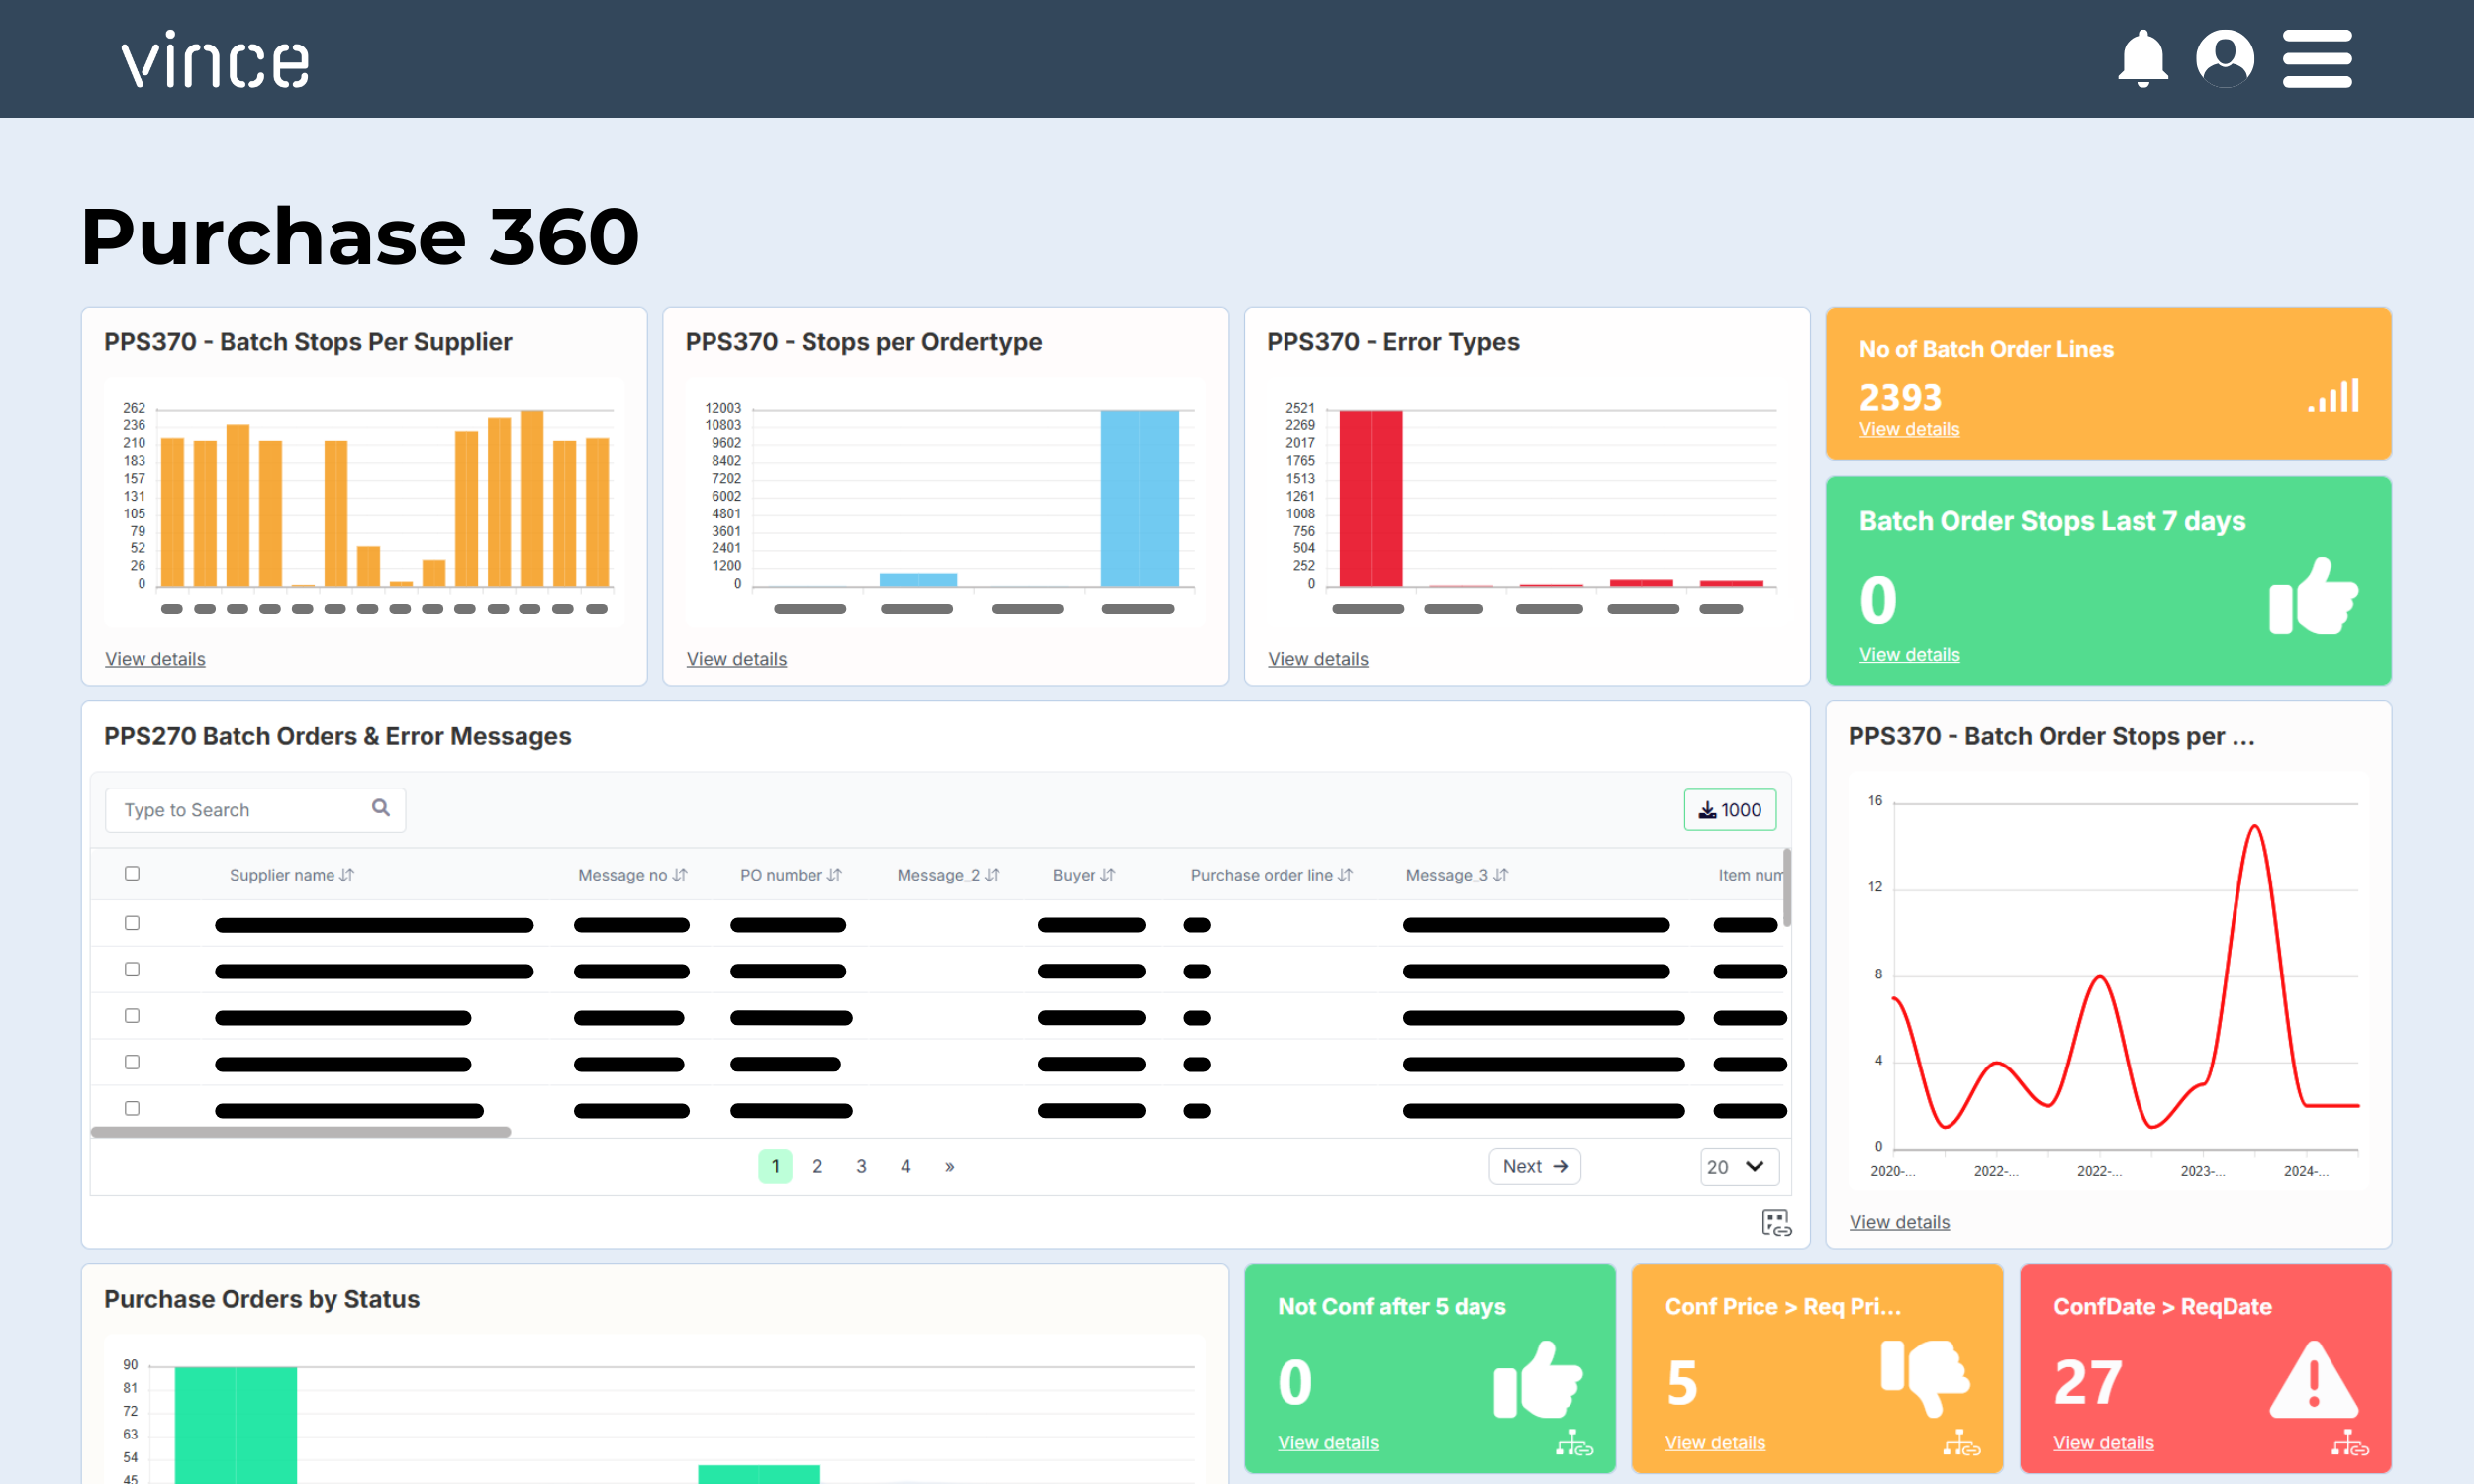Click the tall blue bar in Stops per Ordertype
The width and height of the screenshot is (2474, 1484).
1139,498
